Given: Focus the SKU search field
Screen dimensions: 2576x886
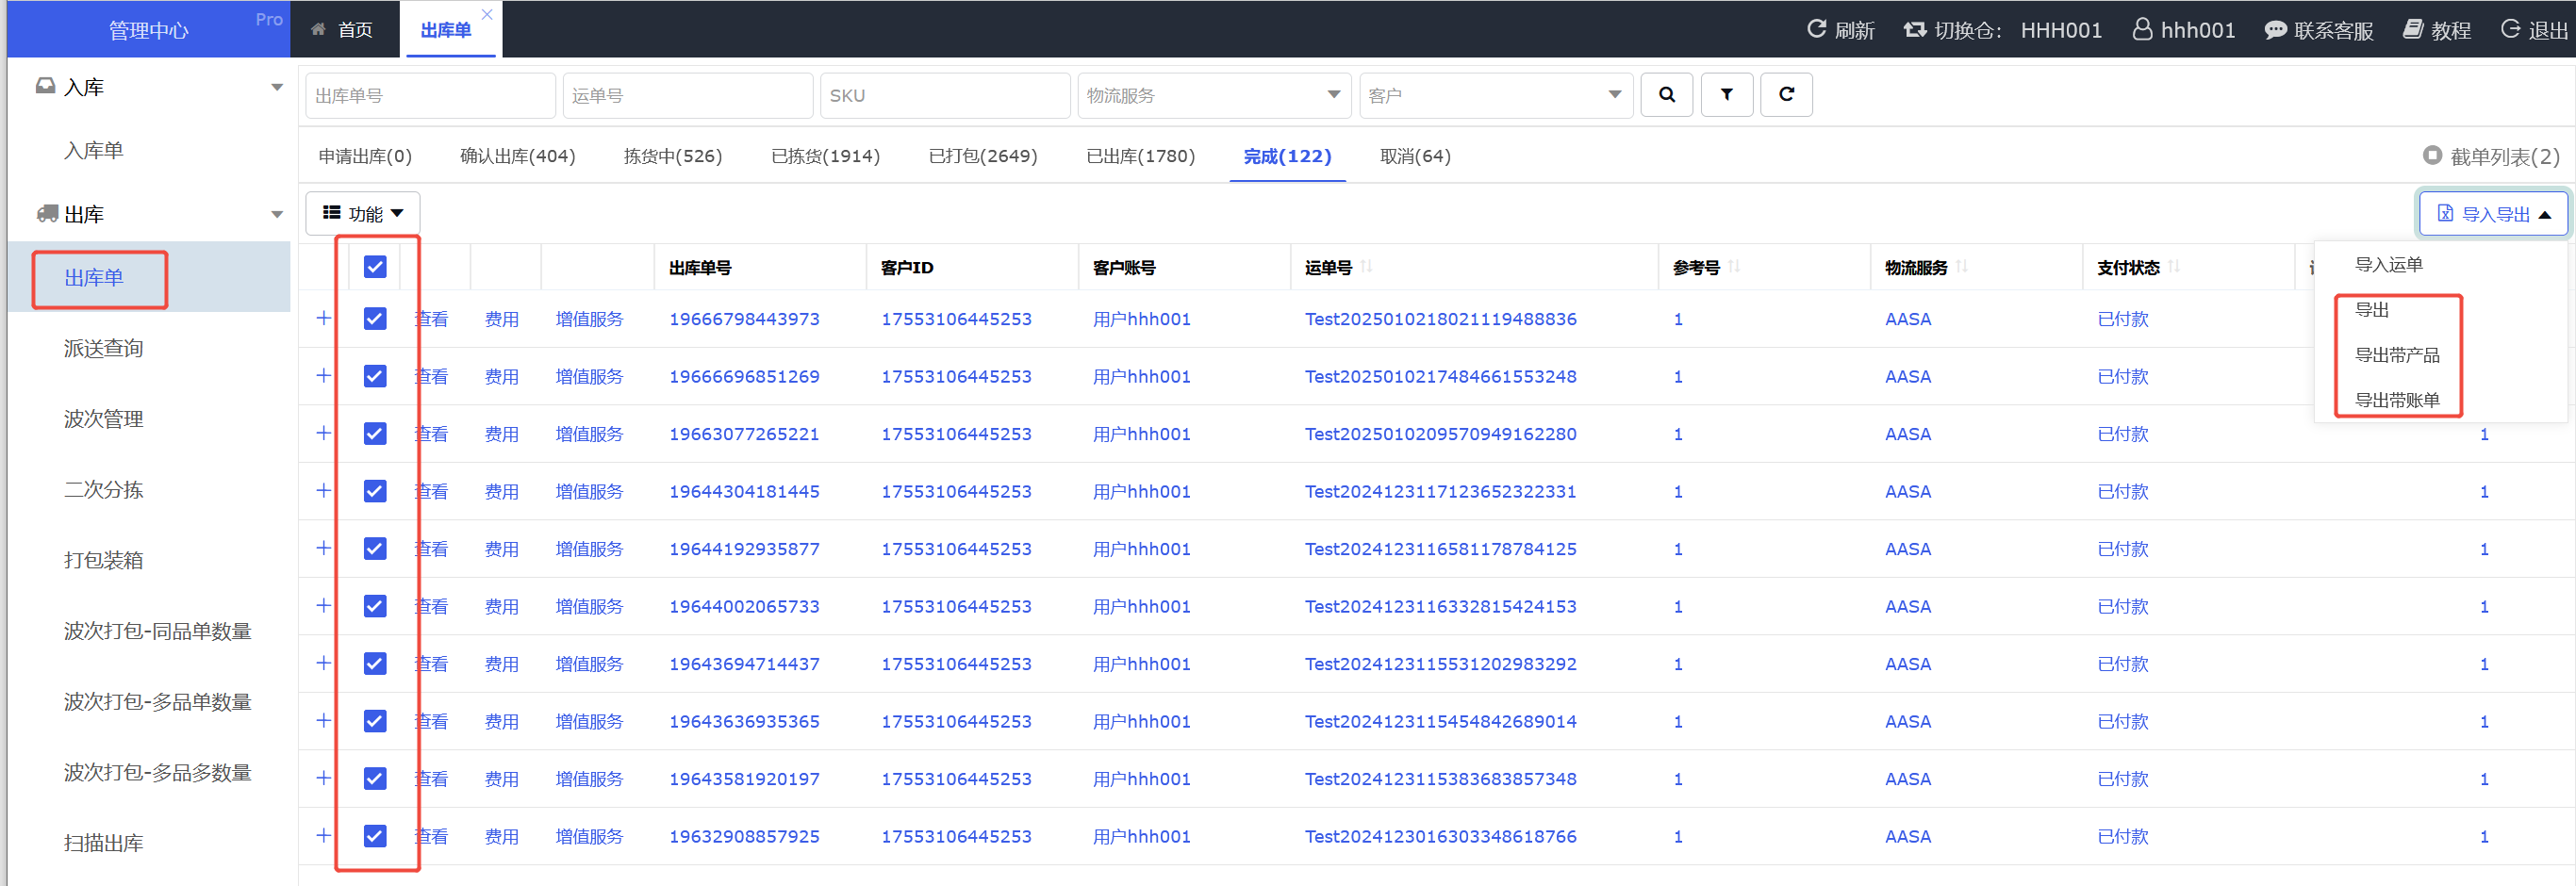Looking at the screenshot, I should click(945, 95).
